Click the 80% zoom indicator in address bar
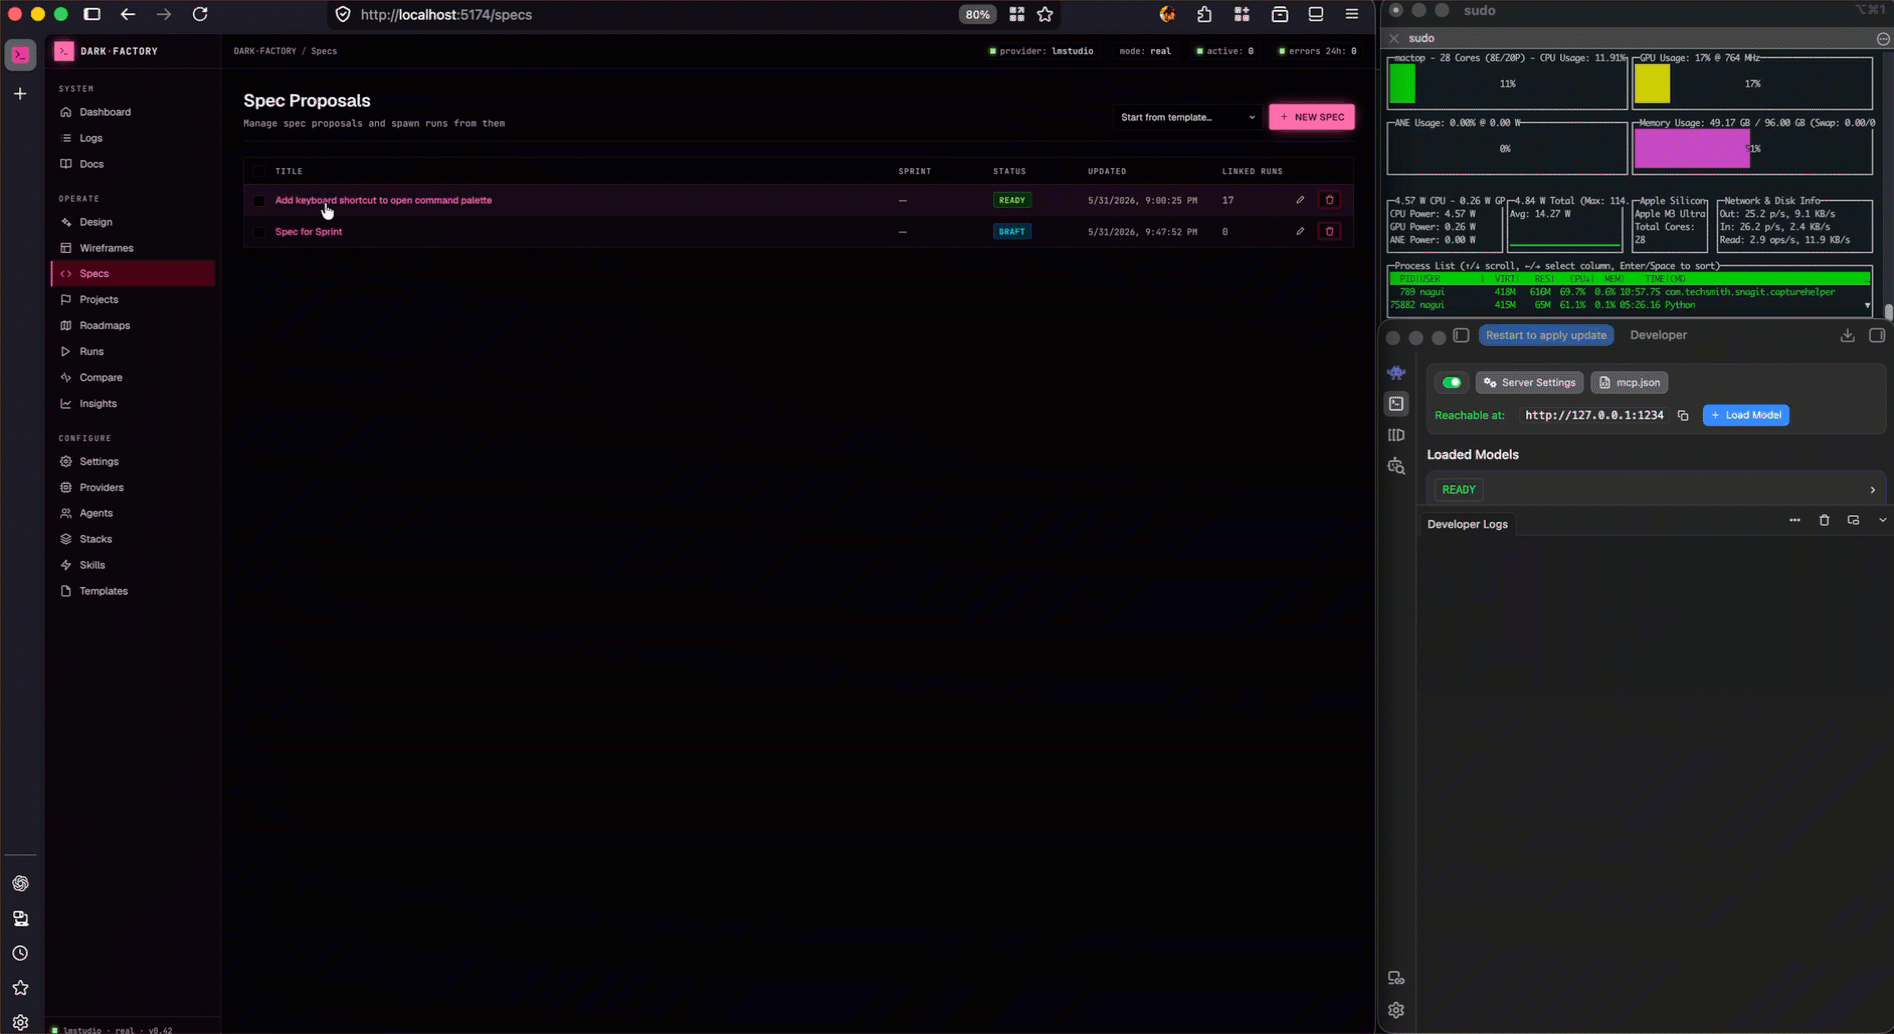1894x1034 pixels. coord(977,15)
